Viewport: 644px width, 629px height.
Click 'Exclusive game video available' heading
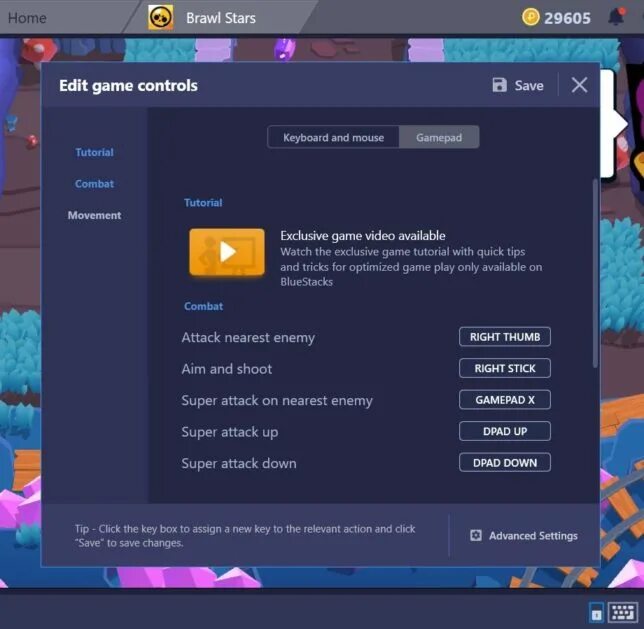[363, 235]
